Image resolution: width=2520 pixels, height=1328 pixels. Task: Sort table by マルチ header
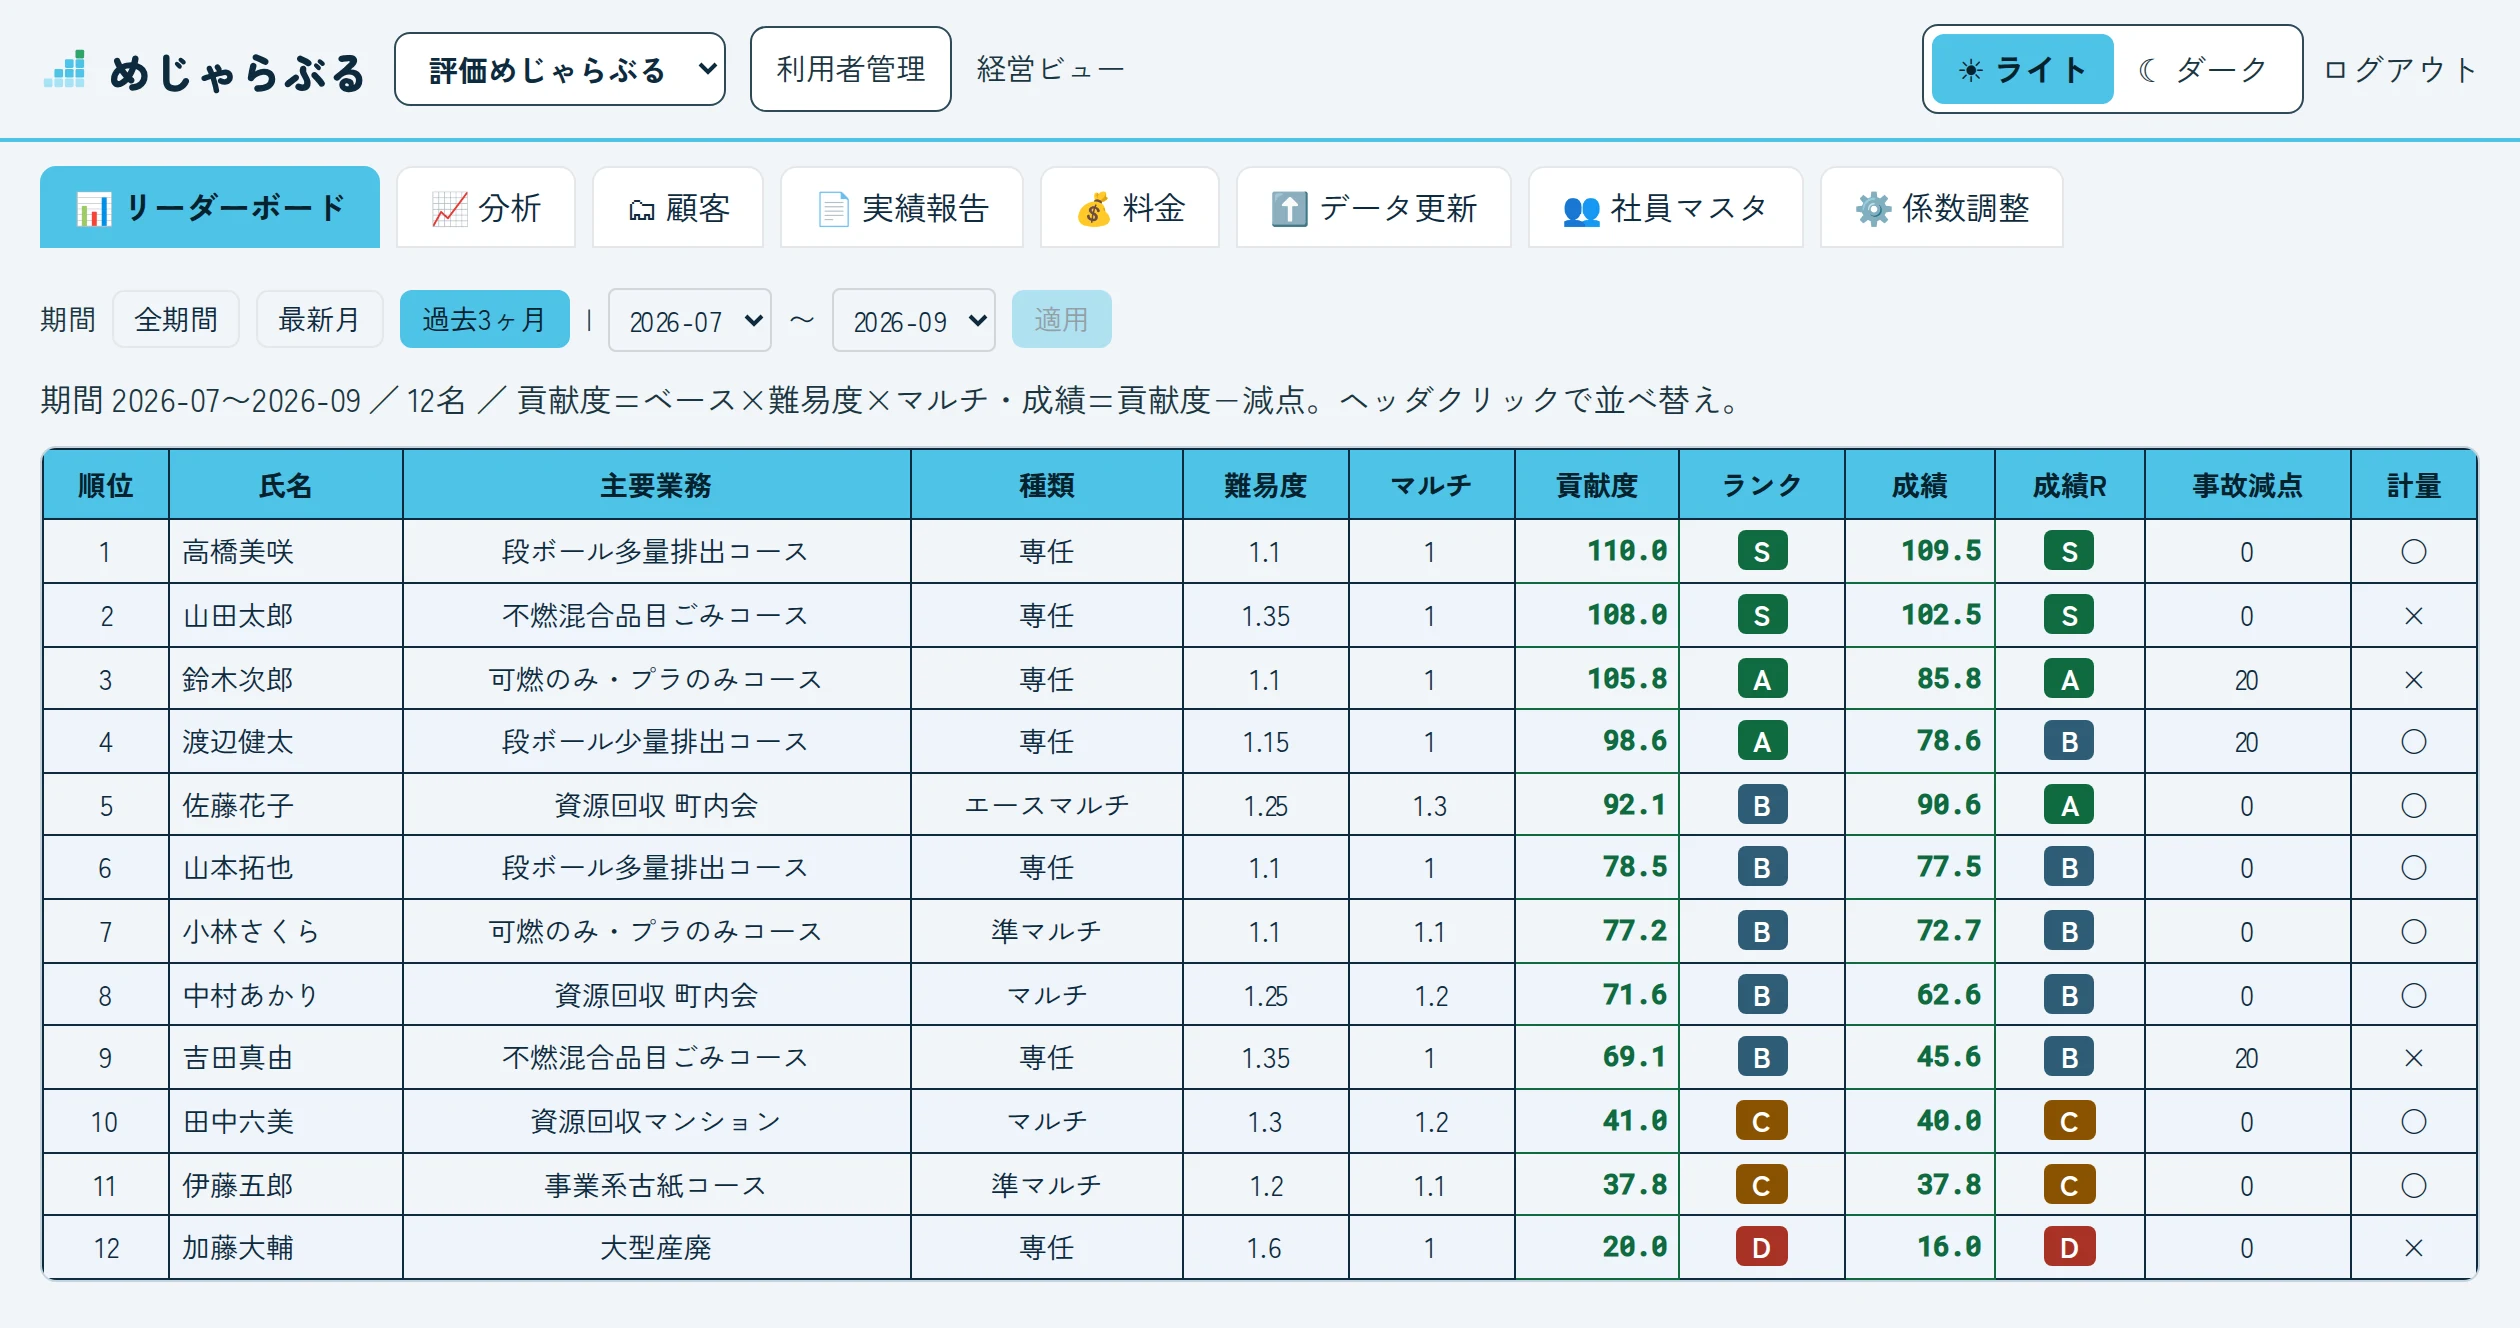click(1432, 485)
